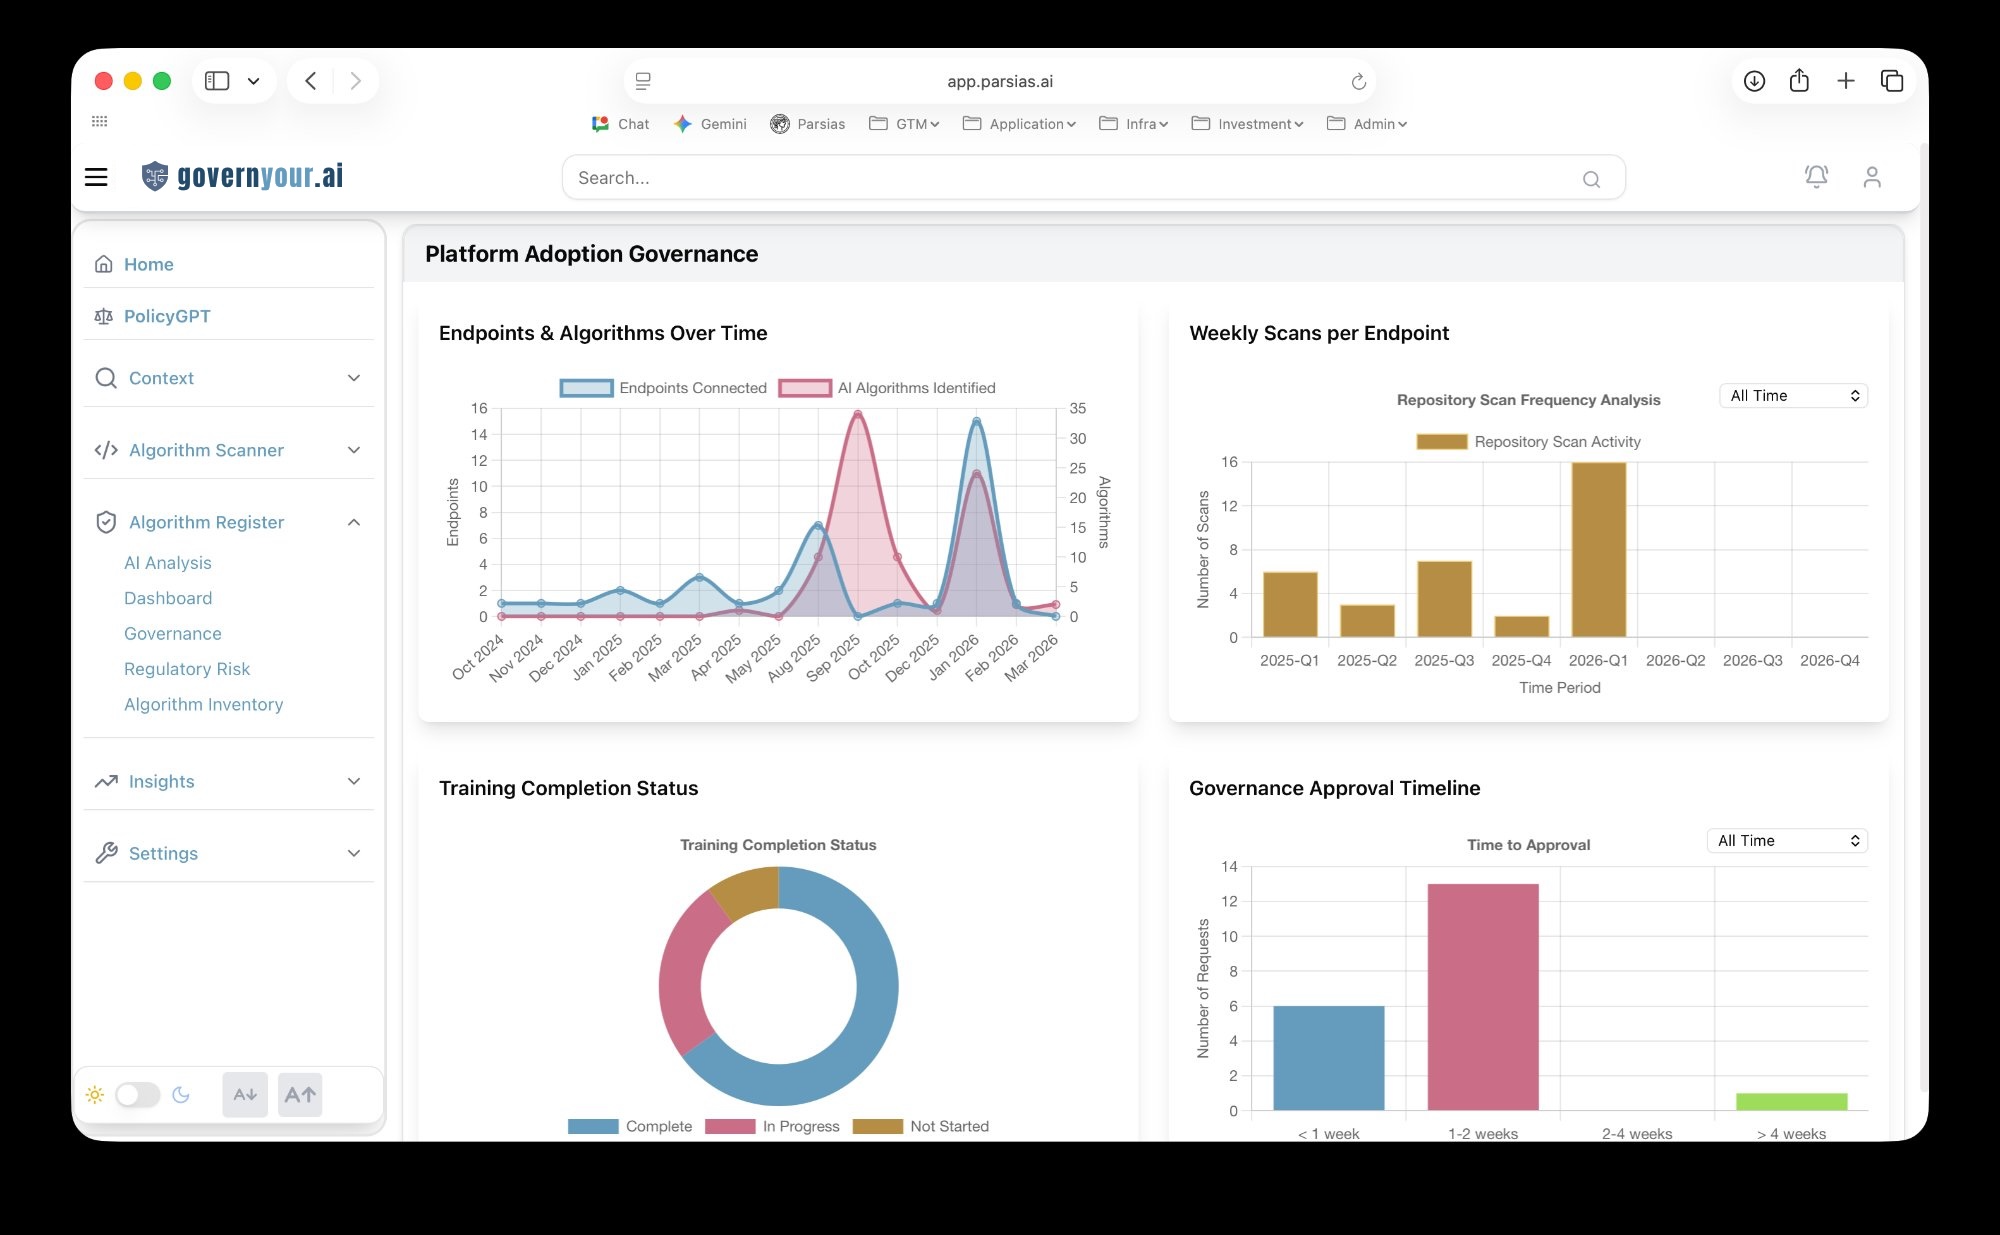Image resolution: width=2000 pixels, height=1235 pixels.
Task: Toggle Endpoints Connected legend series
Action: pos(586,388)
